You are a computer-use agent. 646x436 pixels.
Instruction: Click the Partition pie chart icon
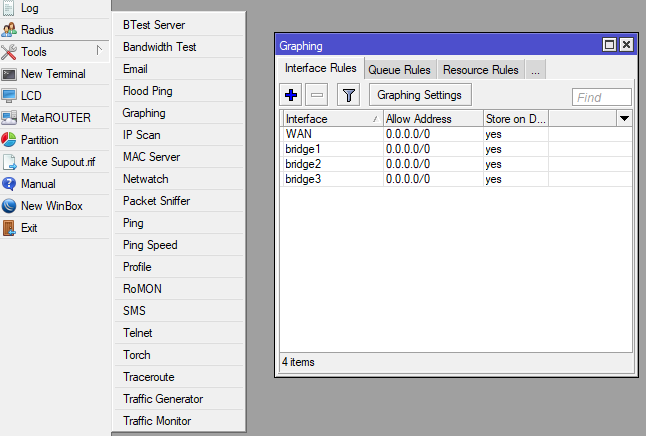tap(10, 140)
